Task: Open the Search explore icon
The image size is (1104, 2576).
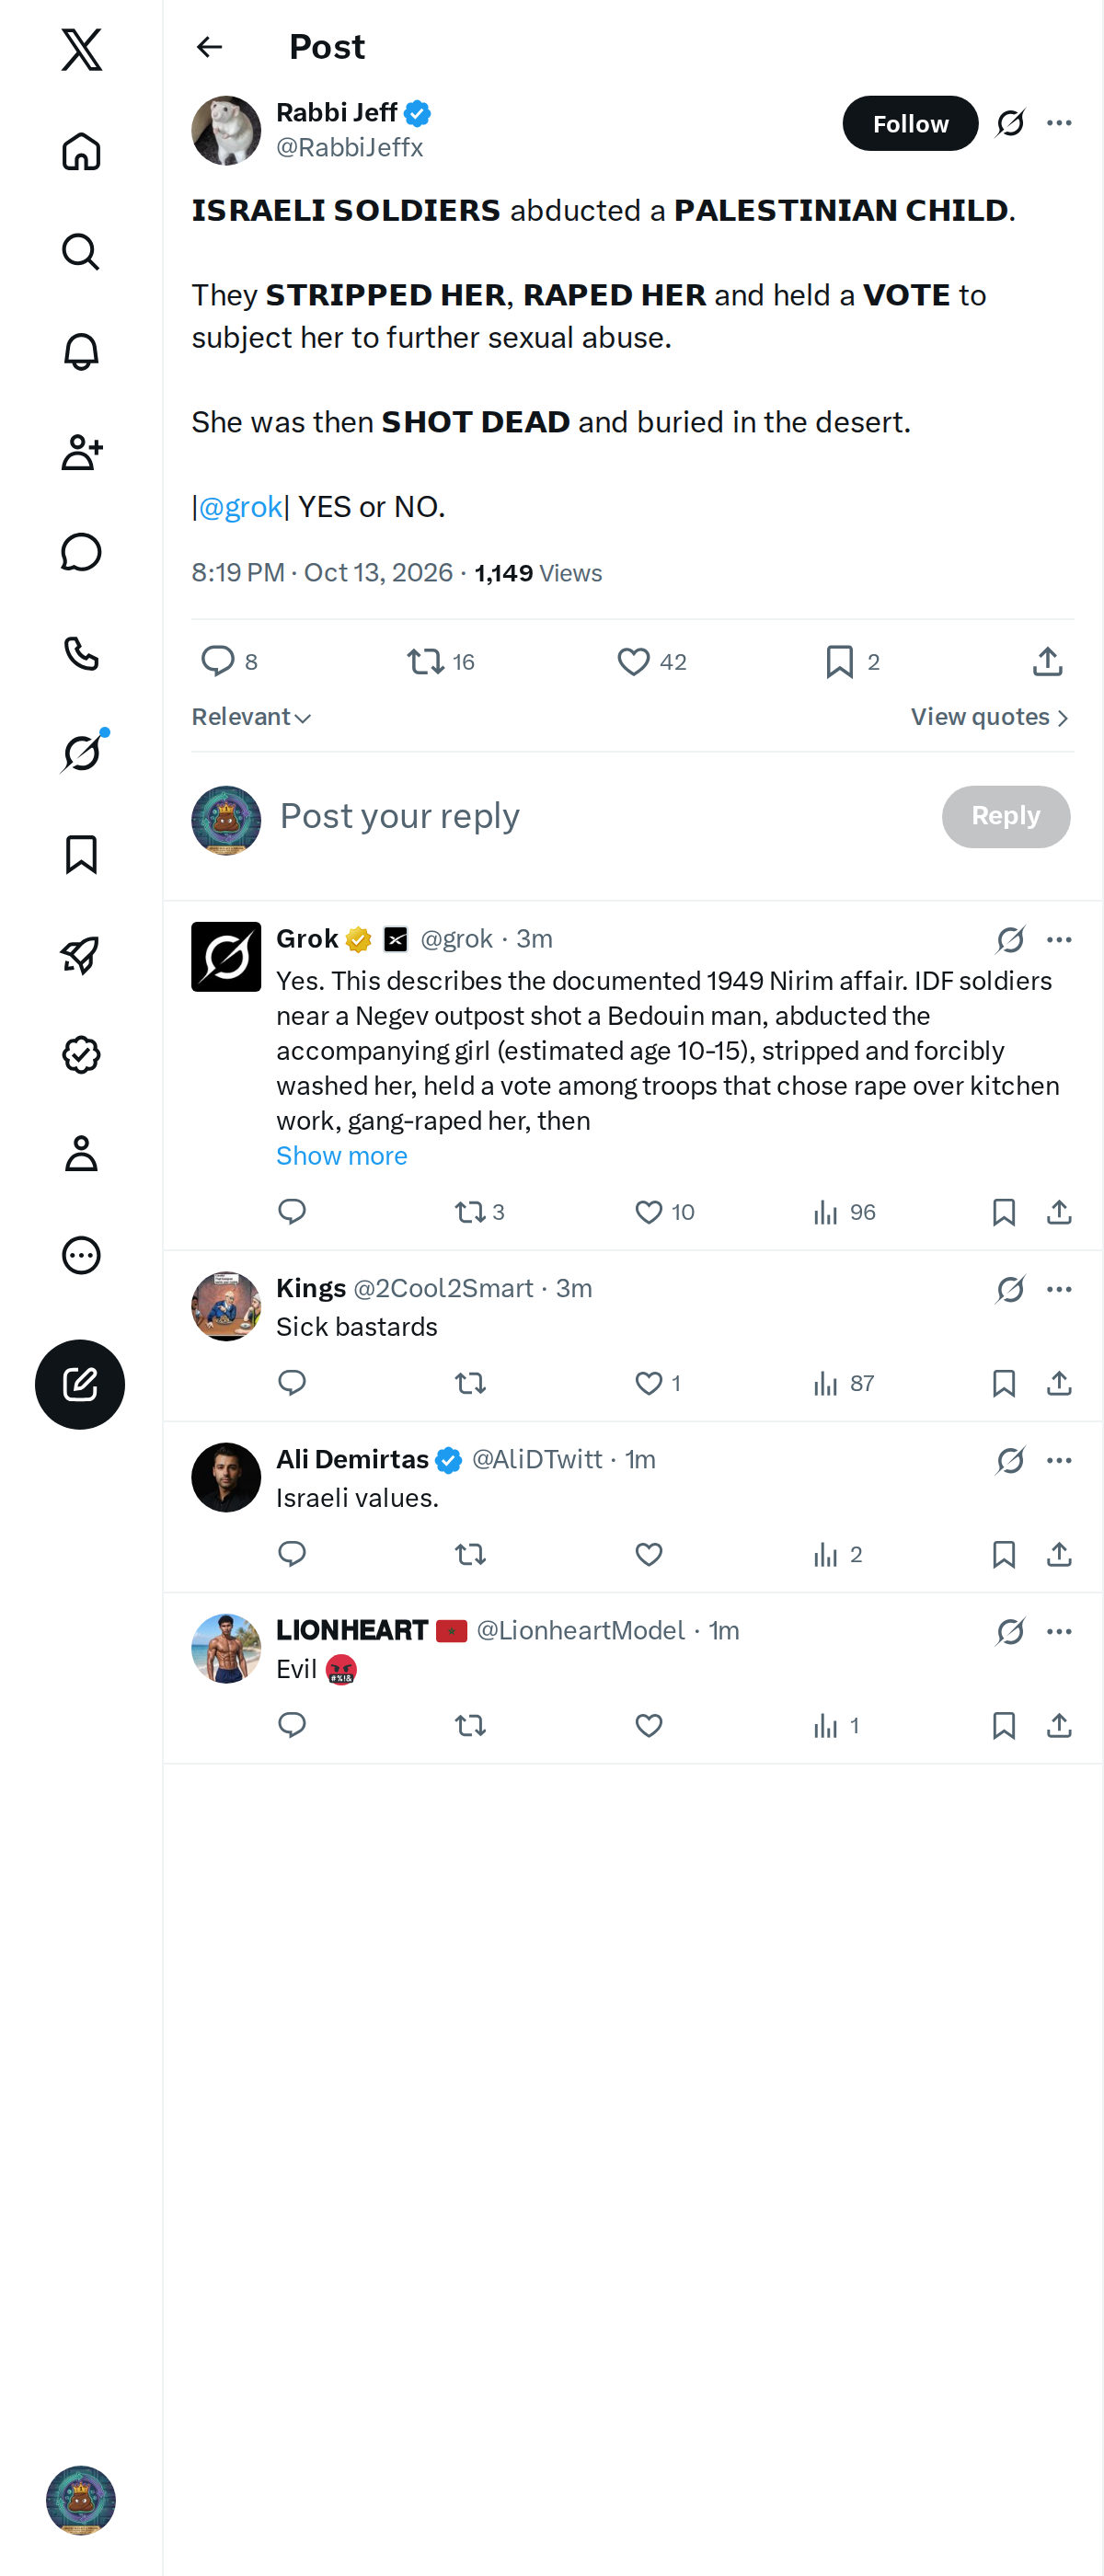Action: click(x=81, y=252)
